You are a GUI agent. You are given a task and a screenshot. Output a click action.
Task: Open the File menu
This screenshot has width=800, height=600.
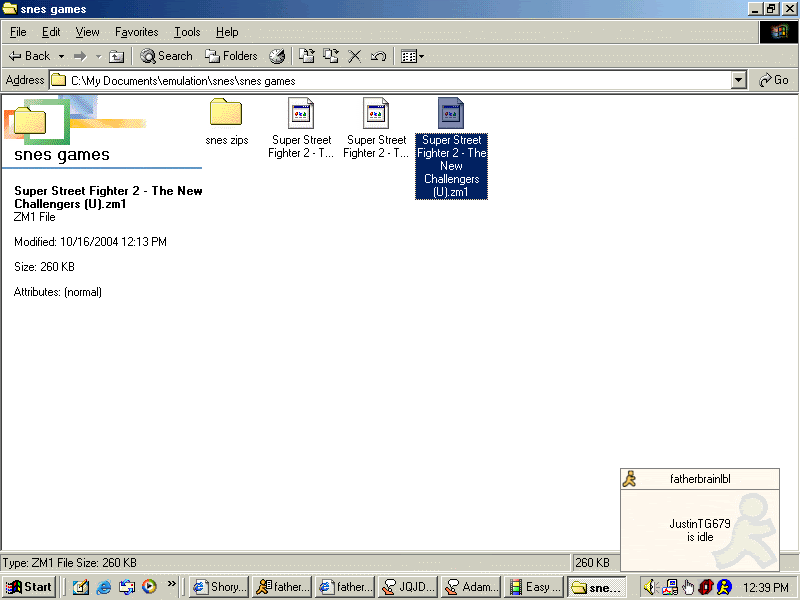[x=18, y=32]
